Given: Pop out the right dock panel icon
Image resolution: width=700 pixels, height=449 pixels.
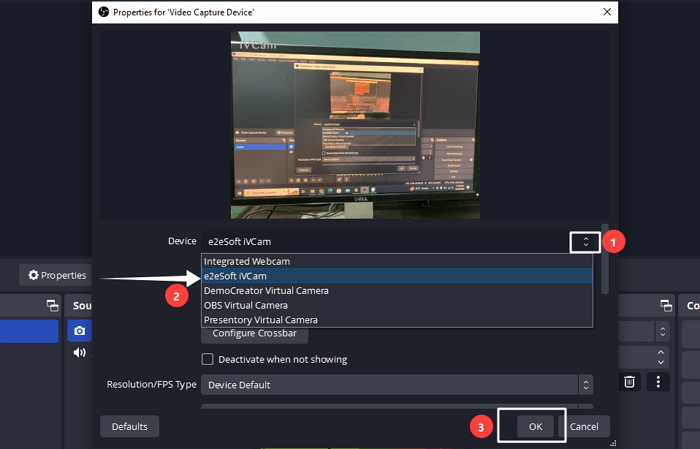Looking at the screenshot, I should click(666, 306).
